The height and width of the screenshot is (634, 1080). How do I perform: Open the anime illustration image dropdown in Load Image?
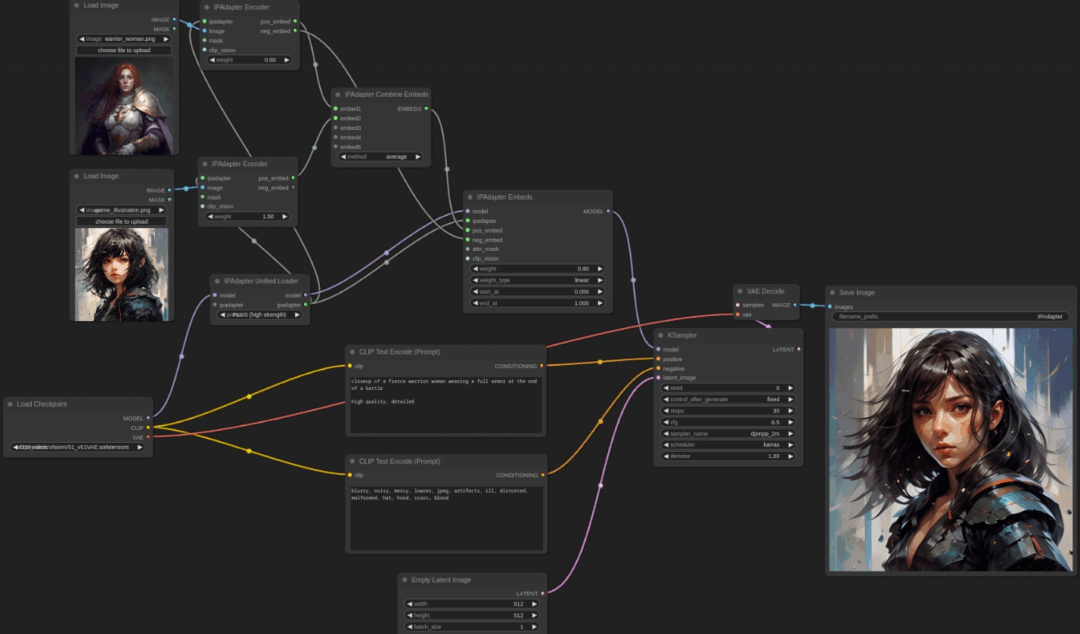coord(121,210)
